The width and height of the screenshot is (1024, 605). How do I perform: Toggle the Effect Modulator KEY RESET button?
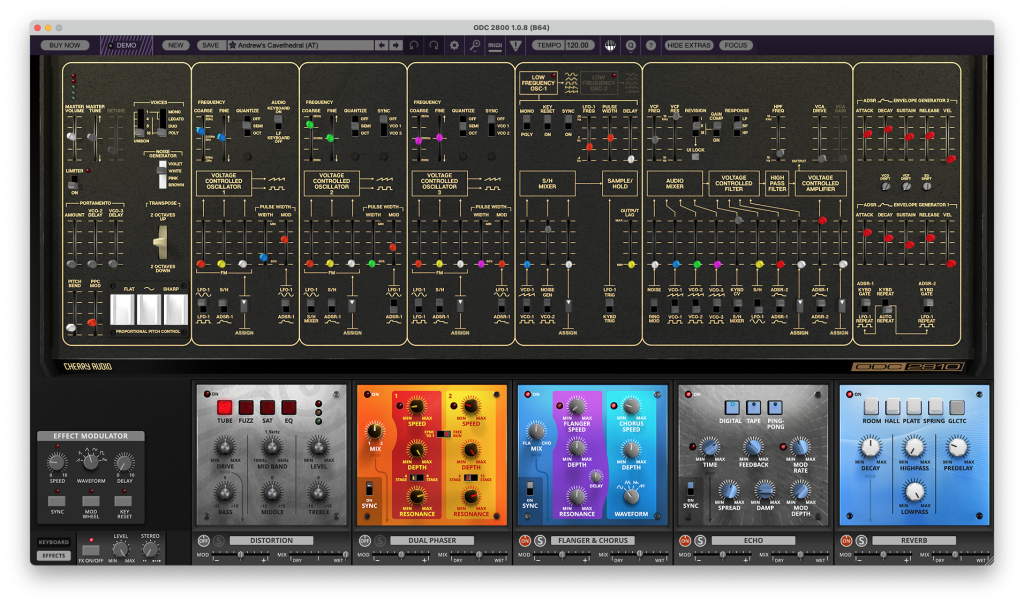[123, 501]
